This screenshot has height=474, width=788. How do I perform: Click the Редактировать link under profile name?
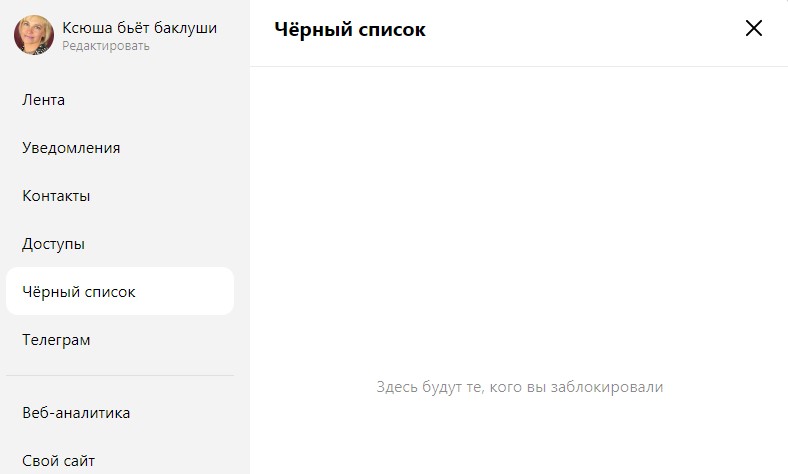[x=106, y=46]
